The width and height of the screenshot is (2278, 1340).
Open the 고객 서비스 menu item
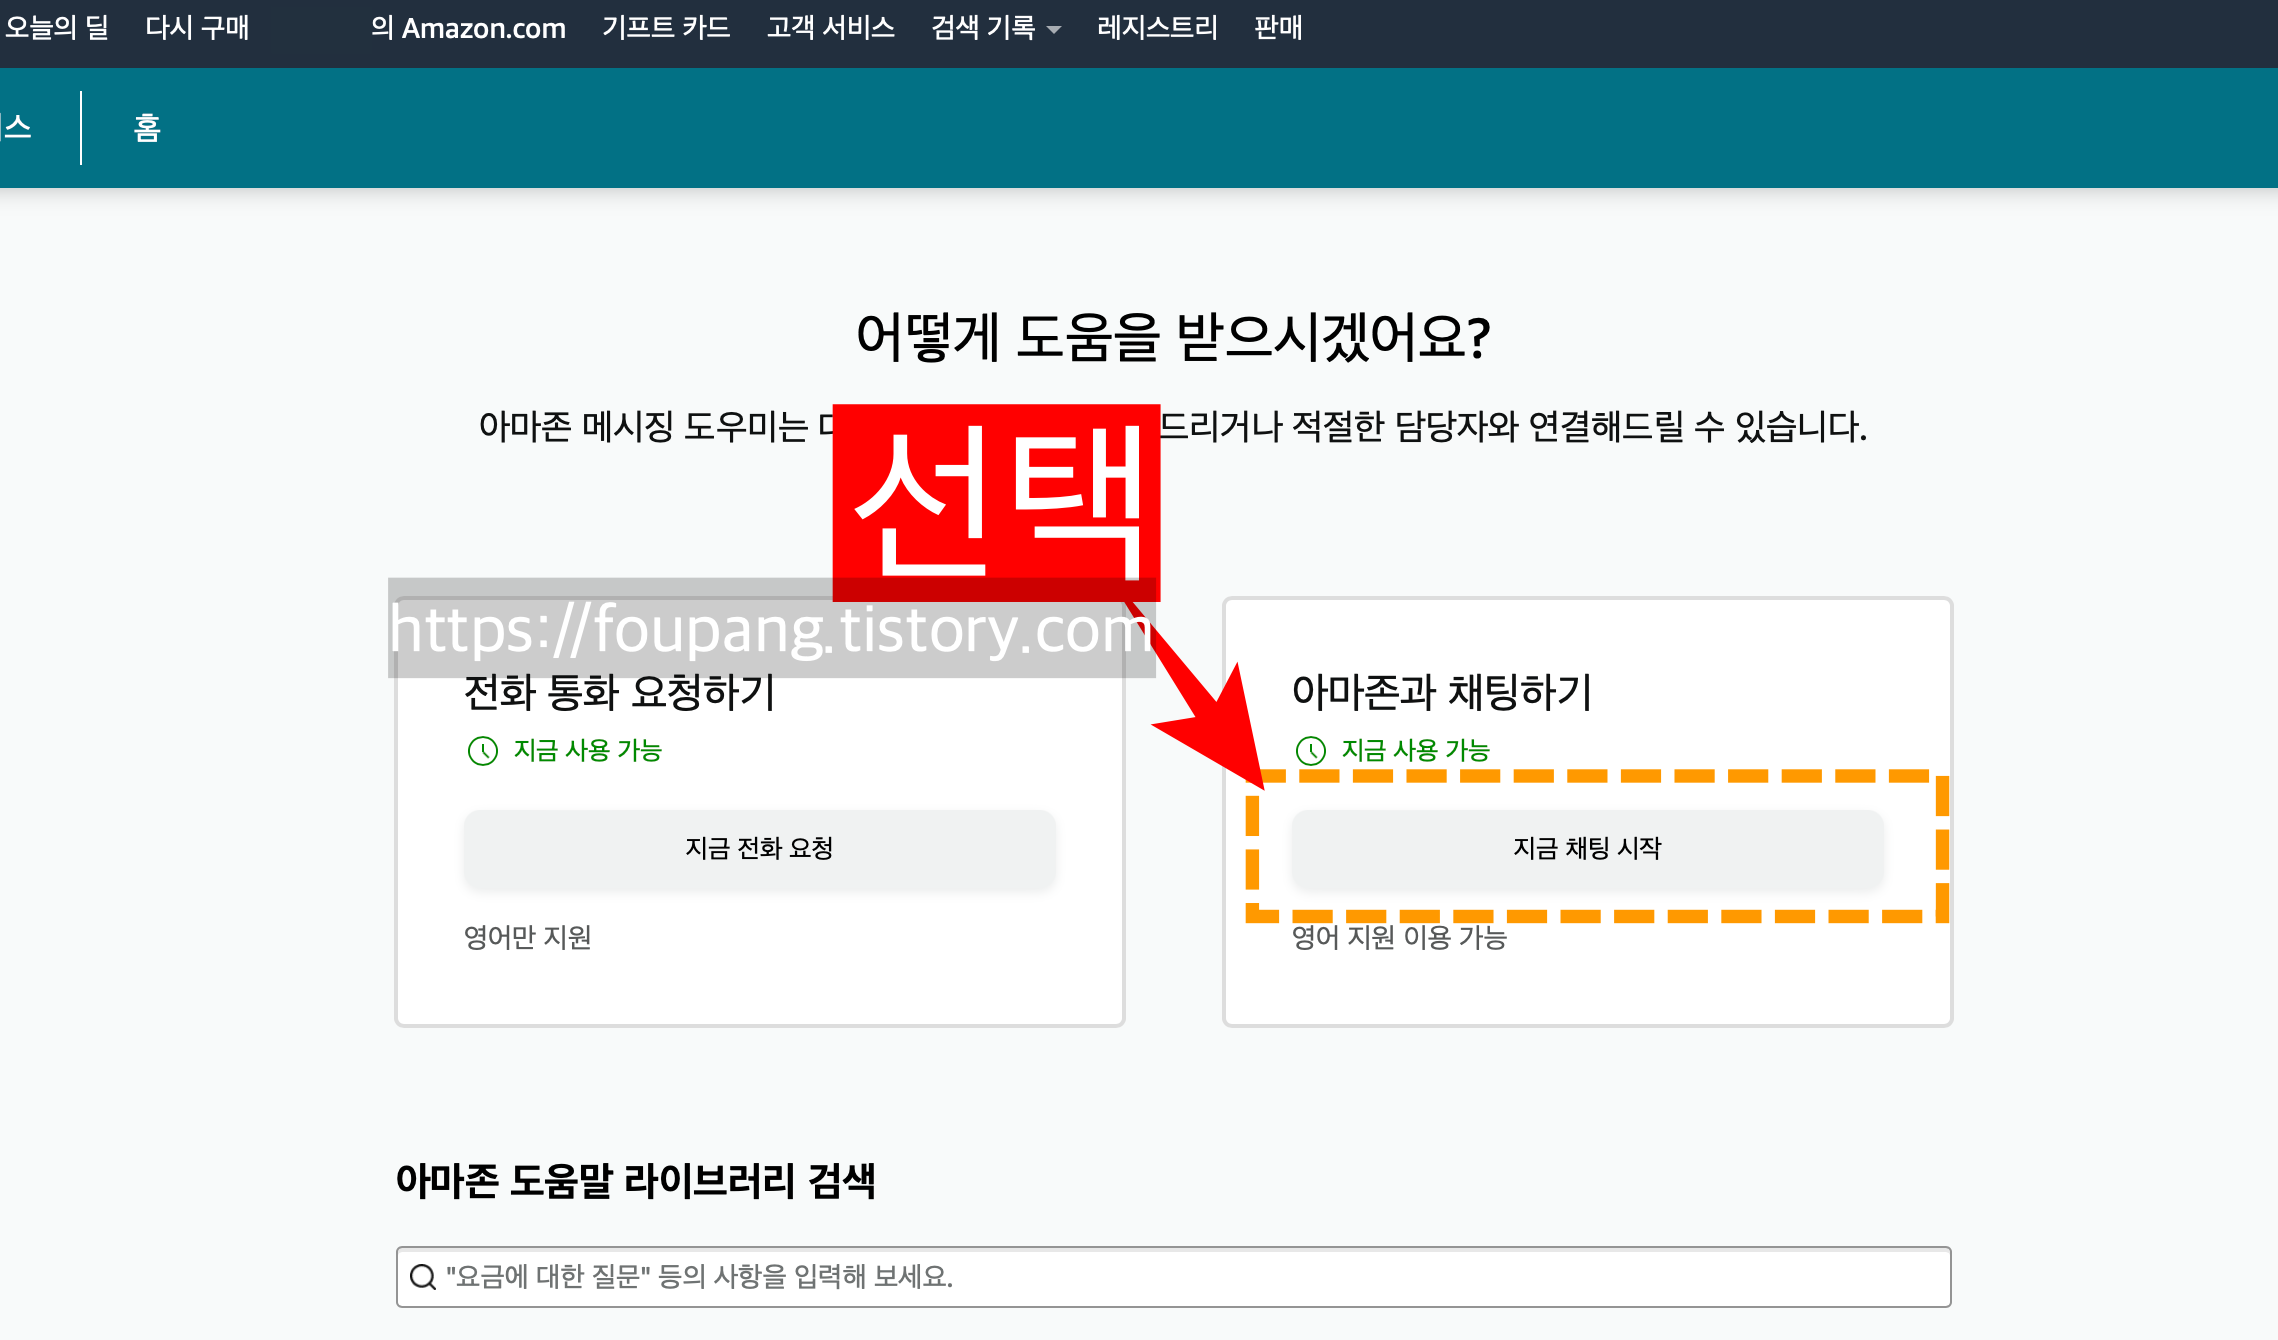point(830,27)
